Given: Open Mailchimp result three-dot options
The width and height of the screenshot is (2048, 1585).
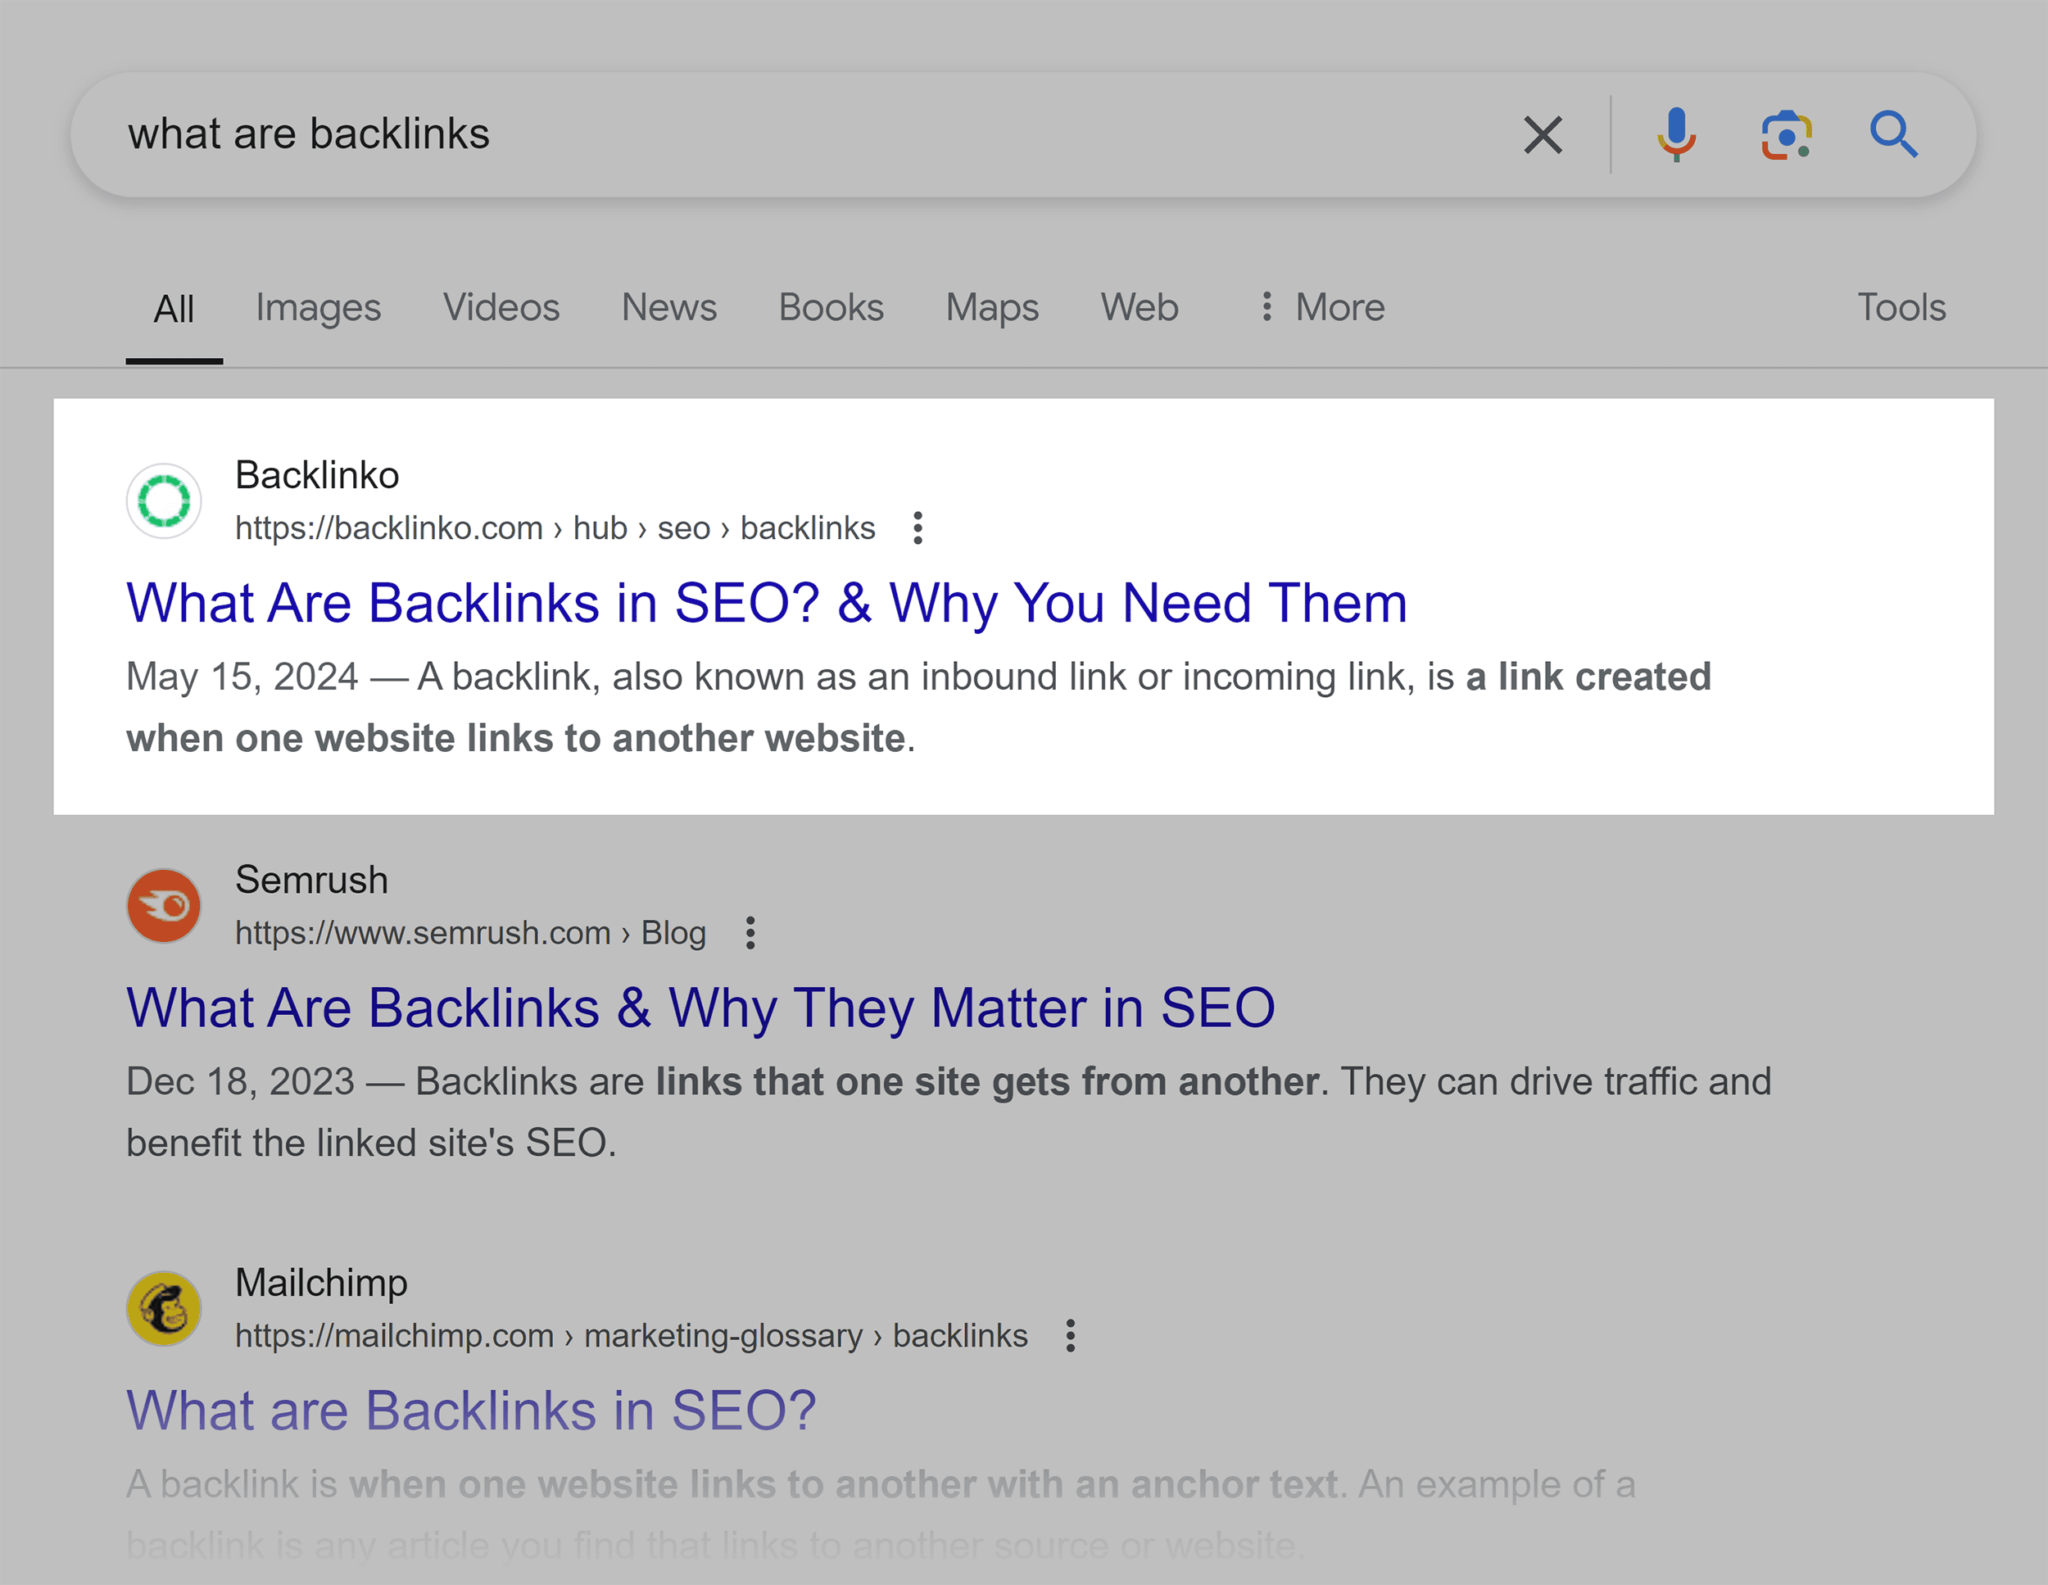Looking at the screenshot, I should coord(1070,1336).
